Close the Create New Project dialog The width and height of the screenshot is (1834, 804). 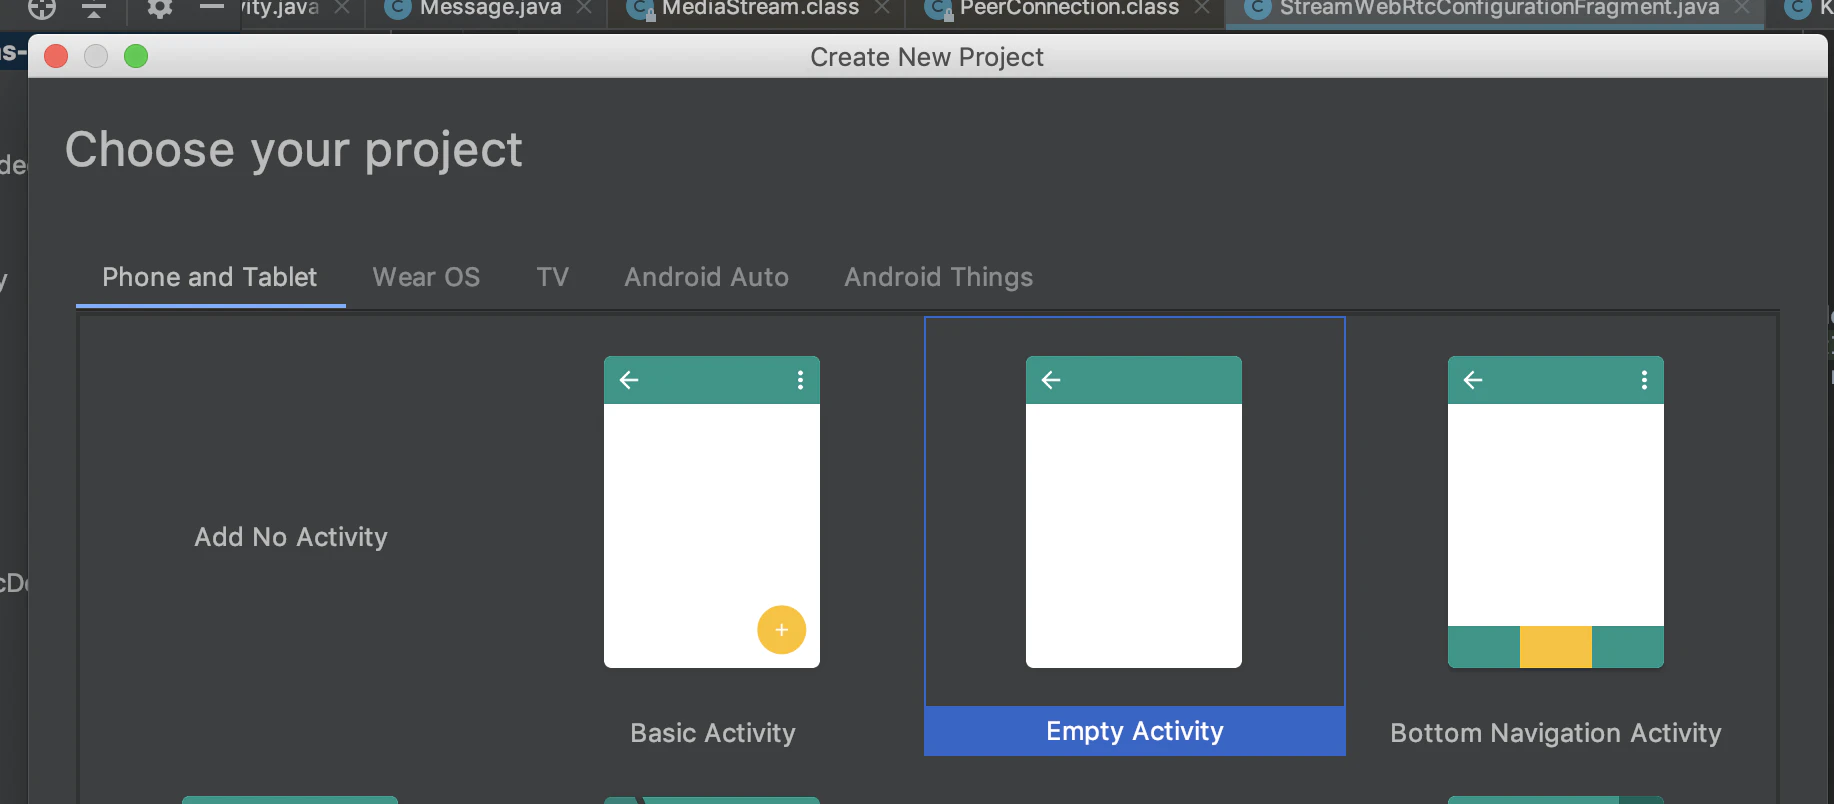[56, 56]
